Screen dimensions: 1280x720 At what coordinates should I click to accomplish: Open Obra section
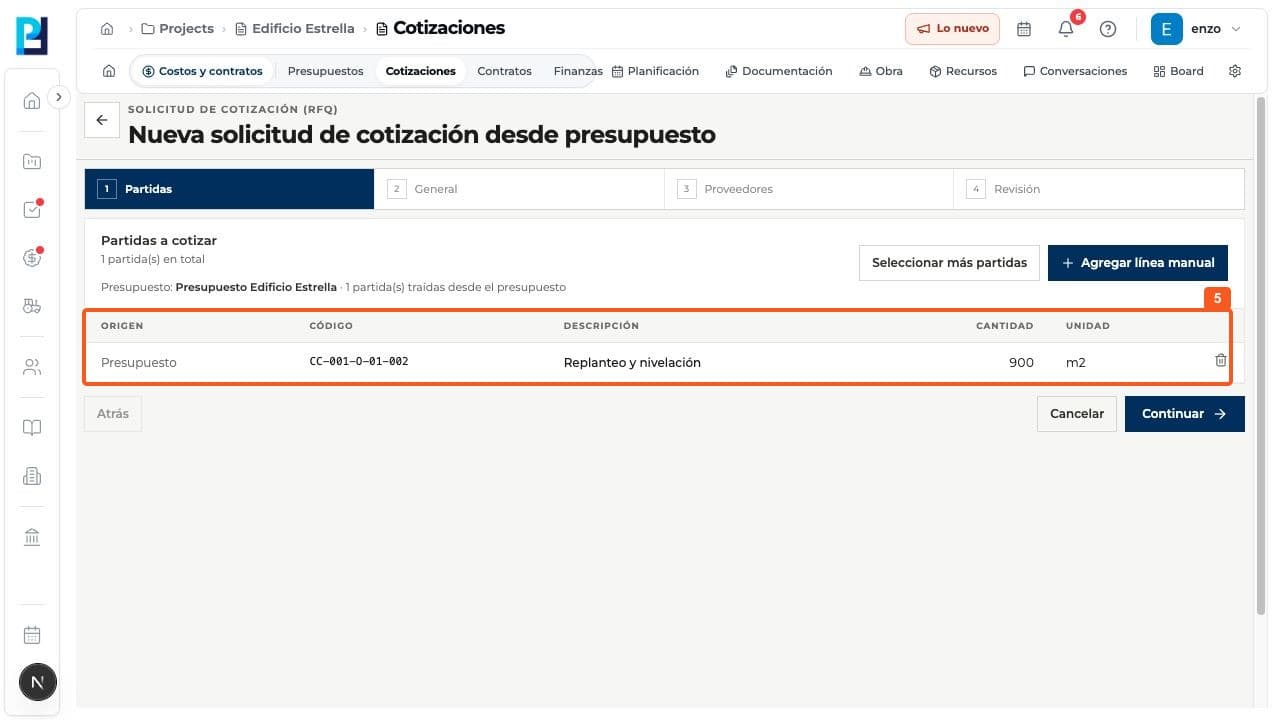881,71
